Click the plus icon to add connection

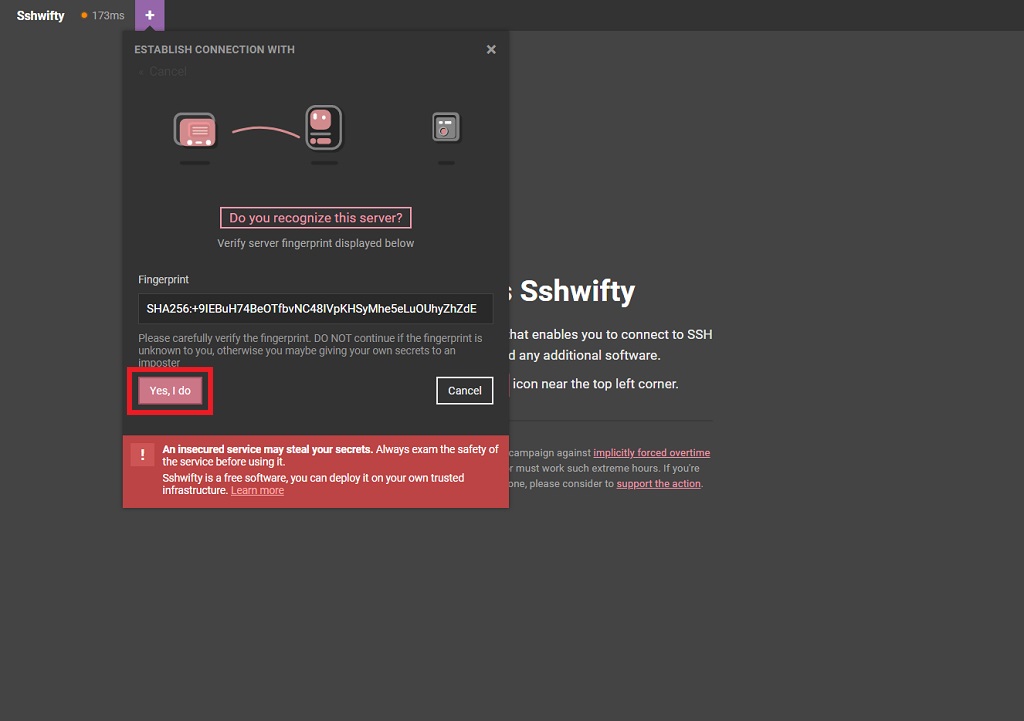pos(149,15)
